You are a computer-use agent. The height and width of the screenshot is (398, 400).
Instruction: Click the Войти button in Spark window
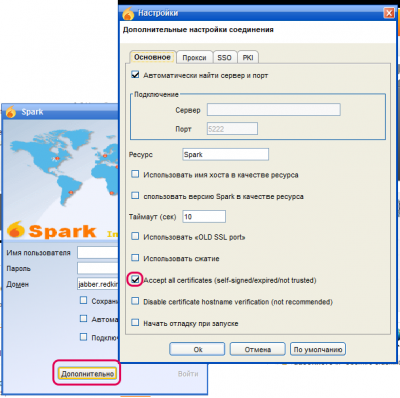coord(188,374)
